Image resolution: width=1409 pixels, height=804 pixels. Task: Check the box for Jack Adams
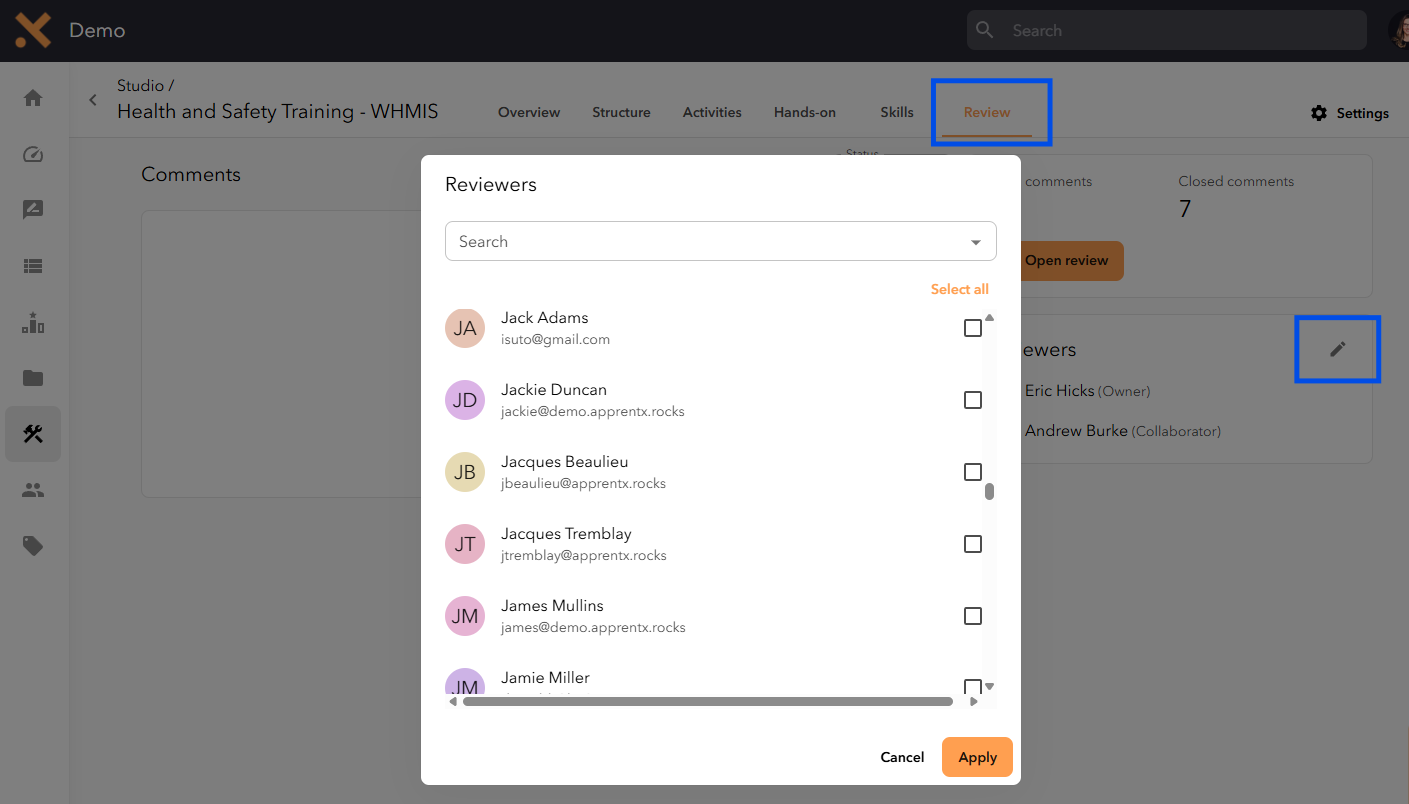click(x=973, y=328)
